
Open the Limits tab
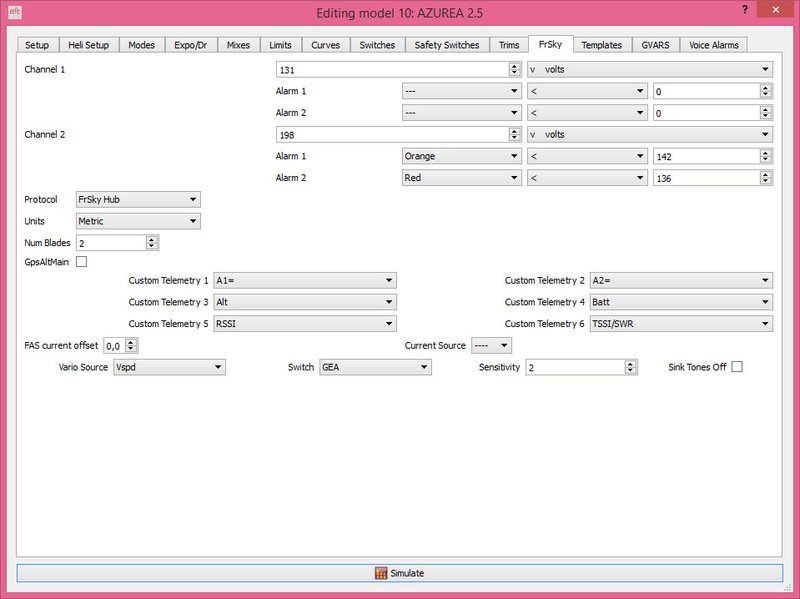281,45
